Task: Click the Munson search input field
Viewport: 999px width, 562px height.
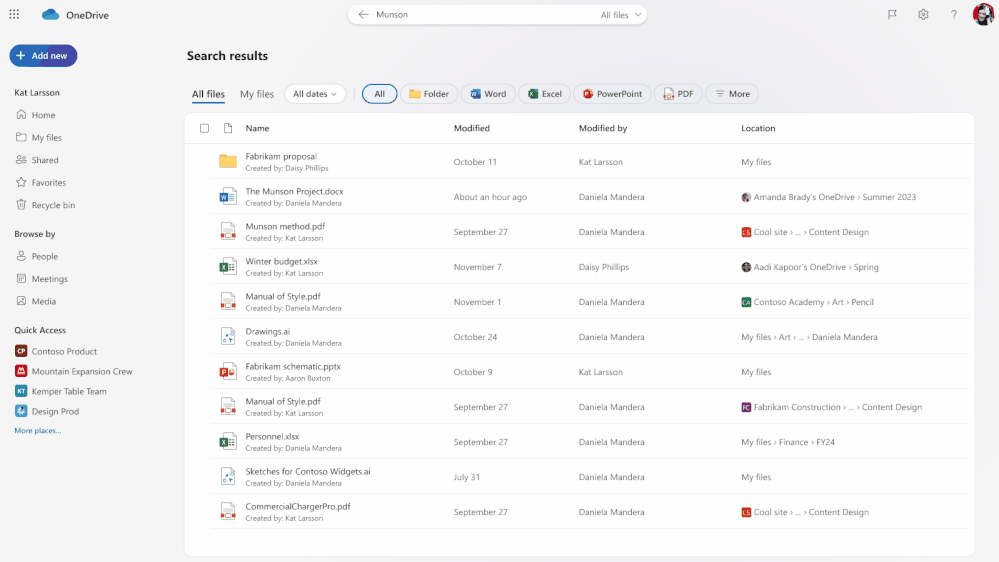Action: (480, 15)
